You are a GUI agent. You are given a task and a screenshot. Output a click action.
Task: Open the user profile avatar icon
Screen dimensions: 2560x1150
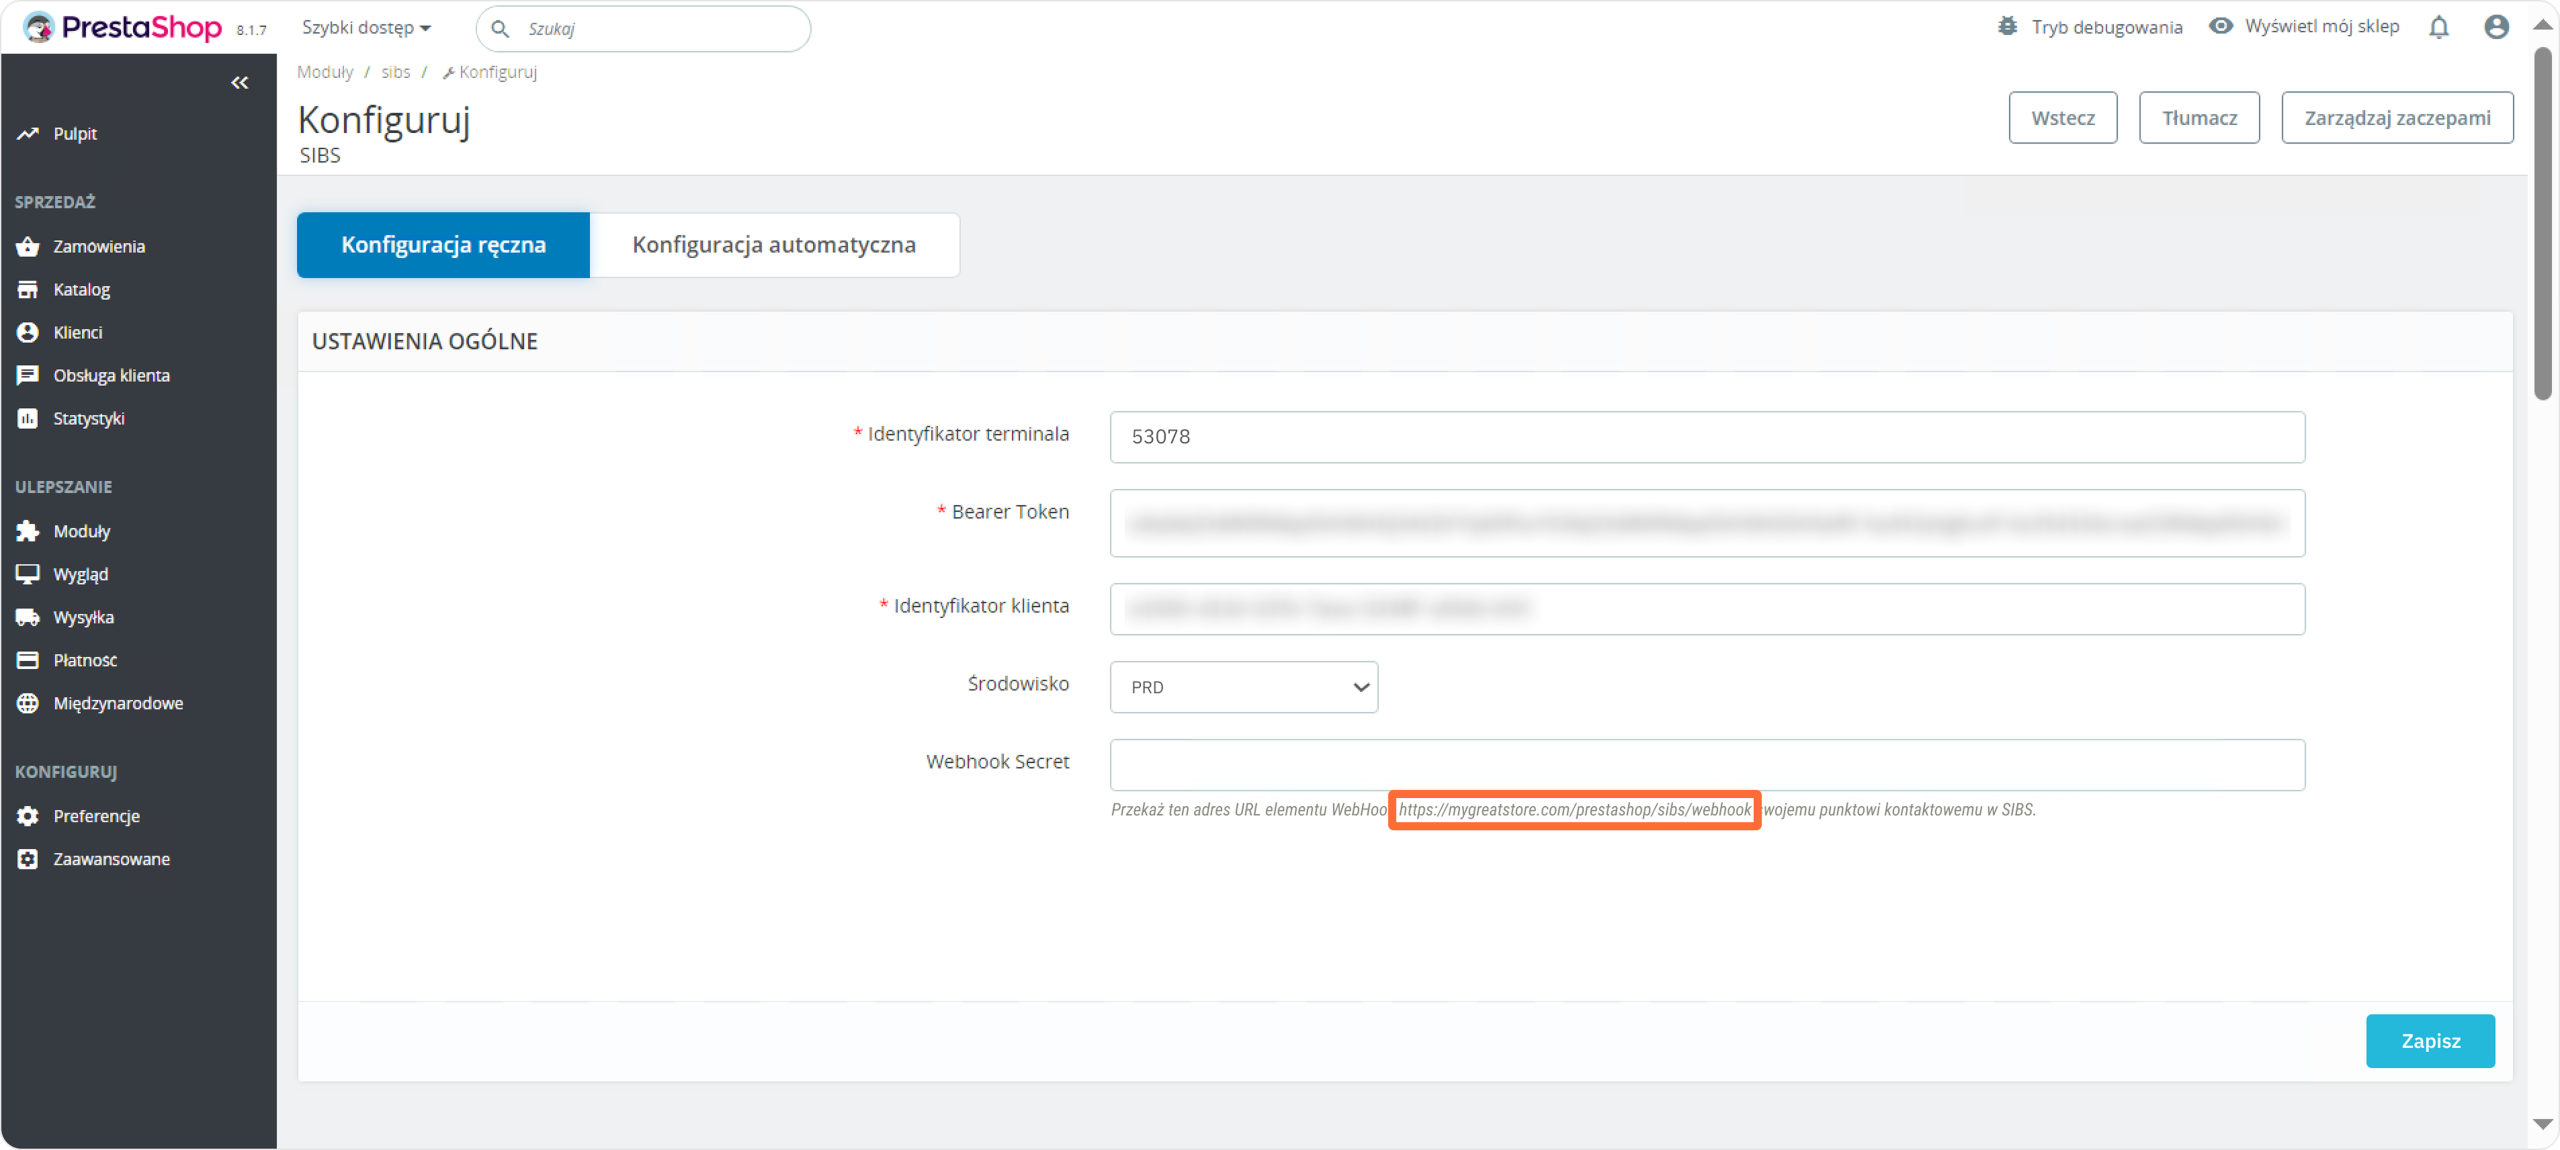(x=2496, y=27)
